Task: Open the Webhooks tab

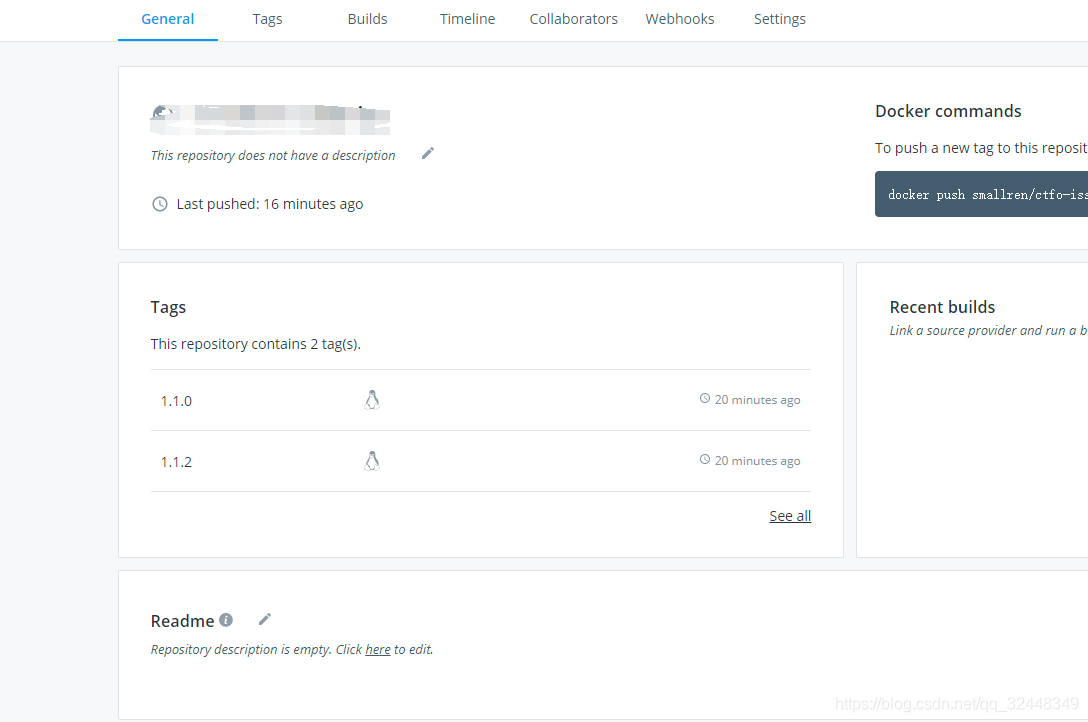Action: (x=679, y=18)
